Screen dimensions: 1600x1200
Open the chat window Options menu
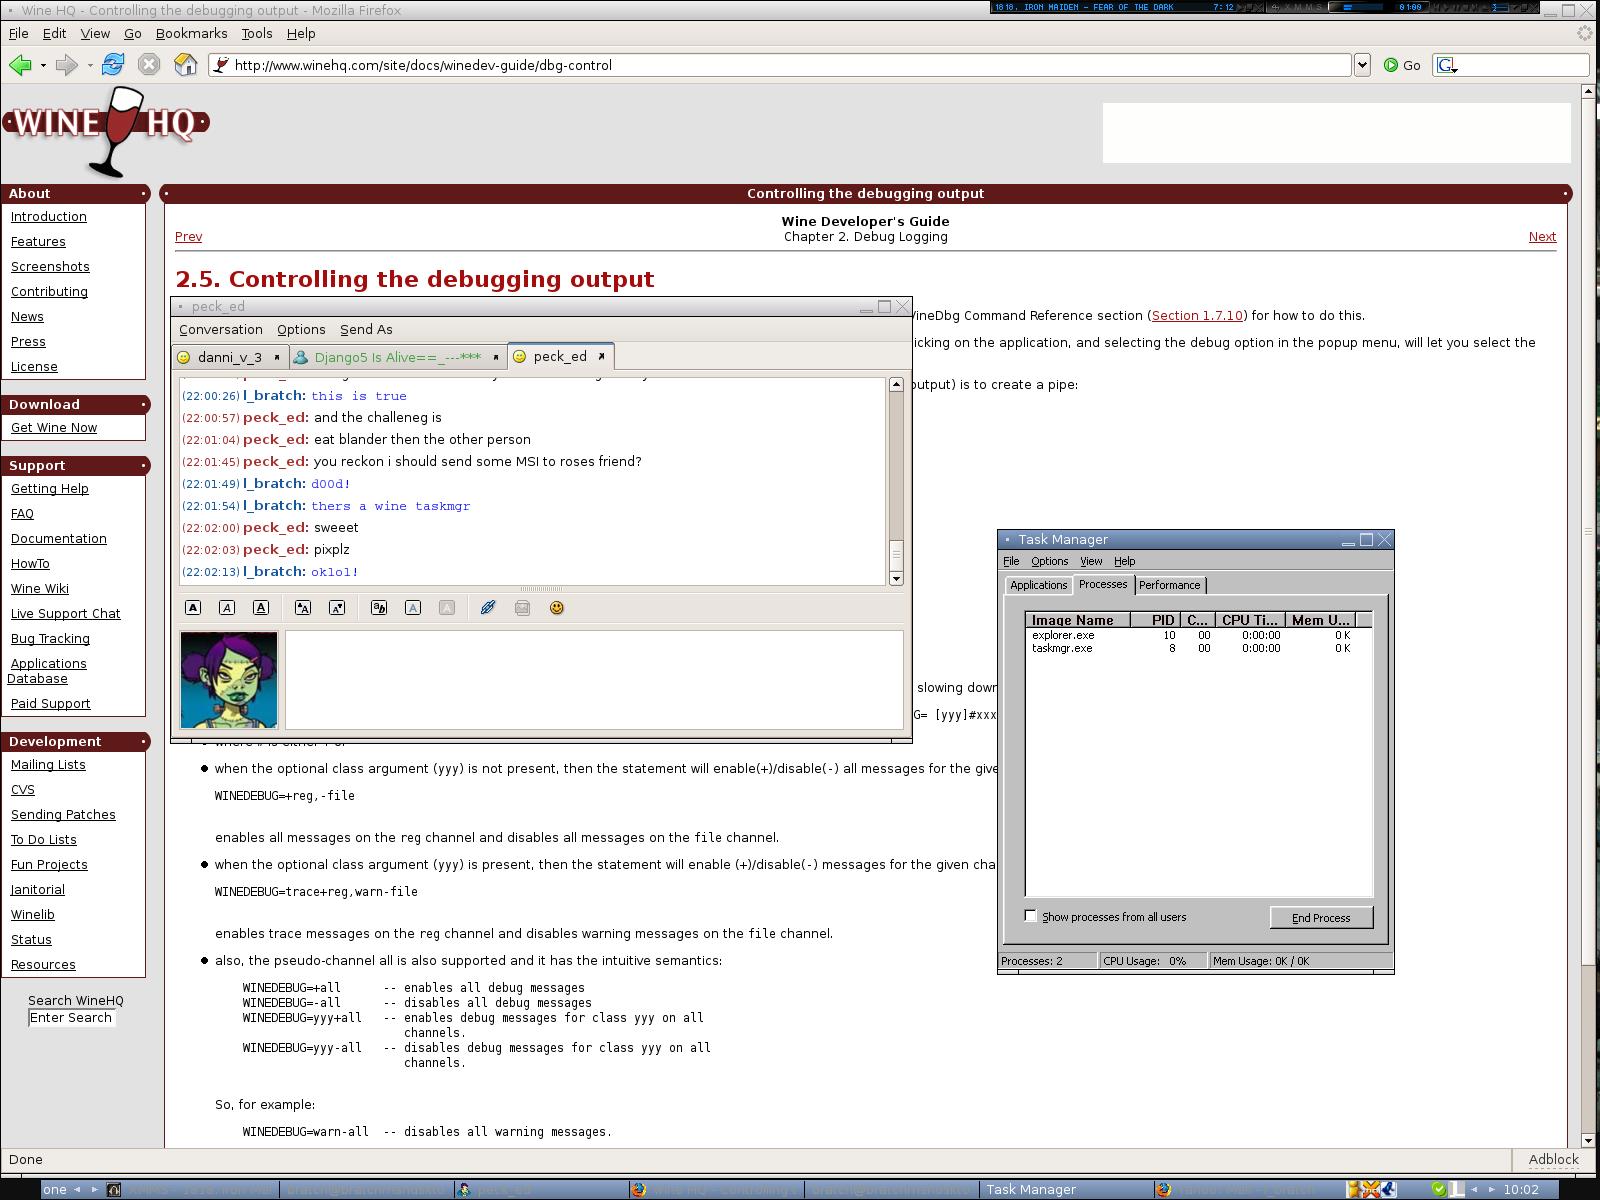coord(301,330)
